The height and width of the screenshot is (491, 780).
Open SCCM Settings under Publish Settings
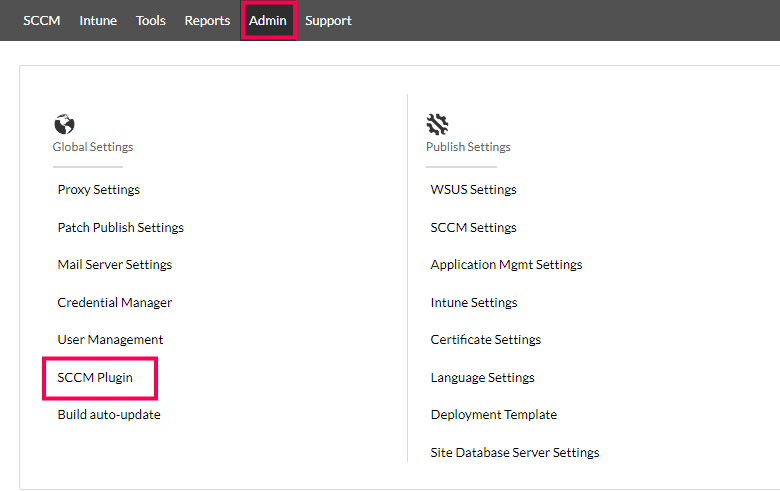click(x=474, y=227)
